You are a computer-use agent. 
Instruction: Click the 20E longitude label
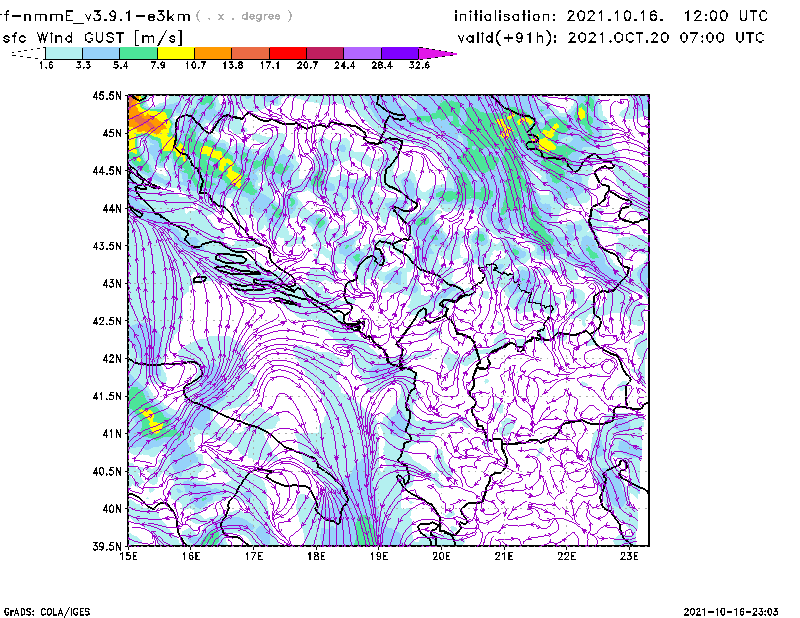(x=441, y=556)
